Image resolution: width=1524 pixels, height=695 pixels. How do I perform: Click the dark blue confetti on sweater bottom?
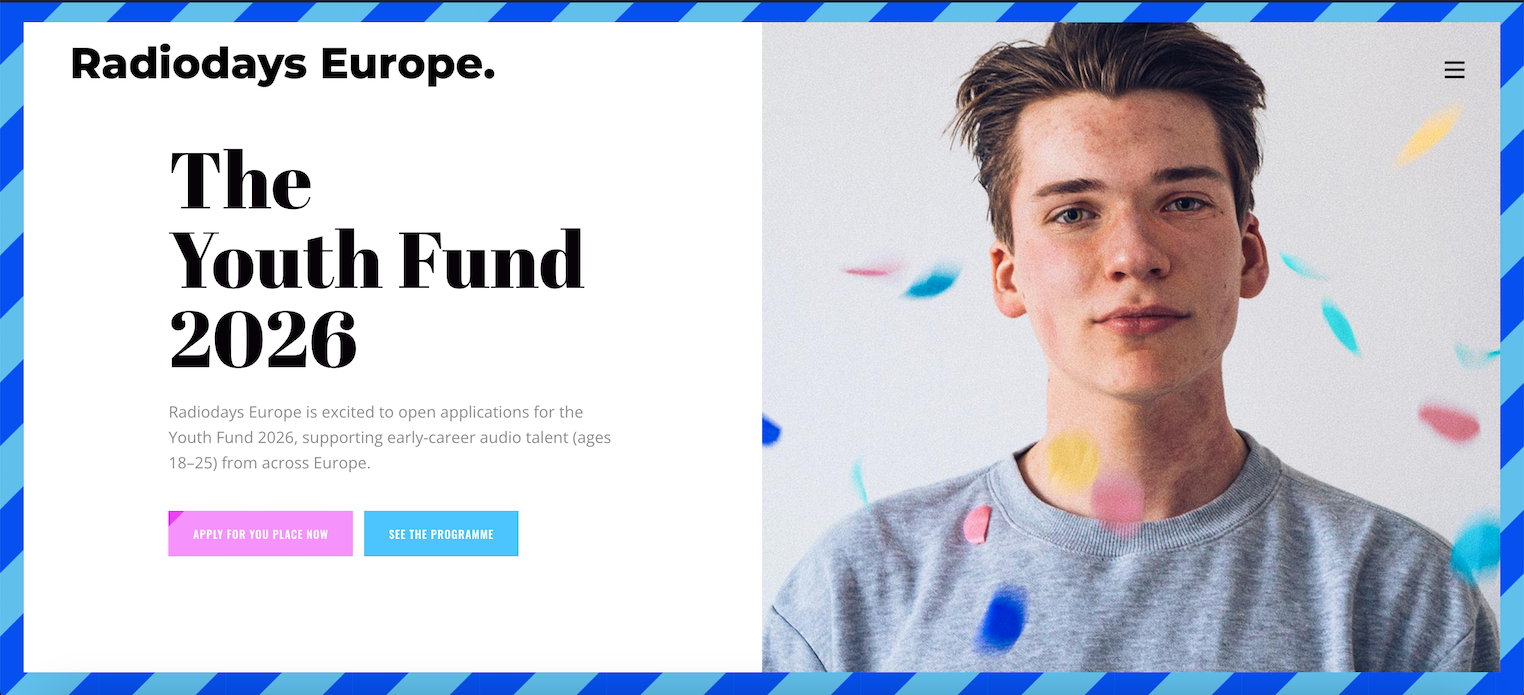[x=1003, y=618]
